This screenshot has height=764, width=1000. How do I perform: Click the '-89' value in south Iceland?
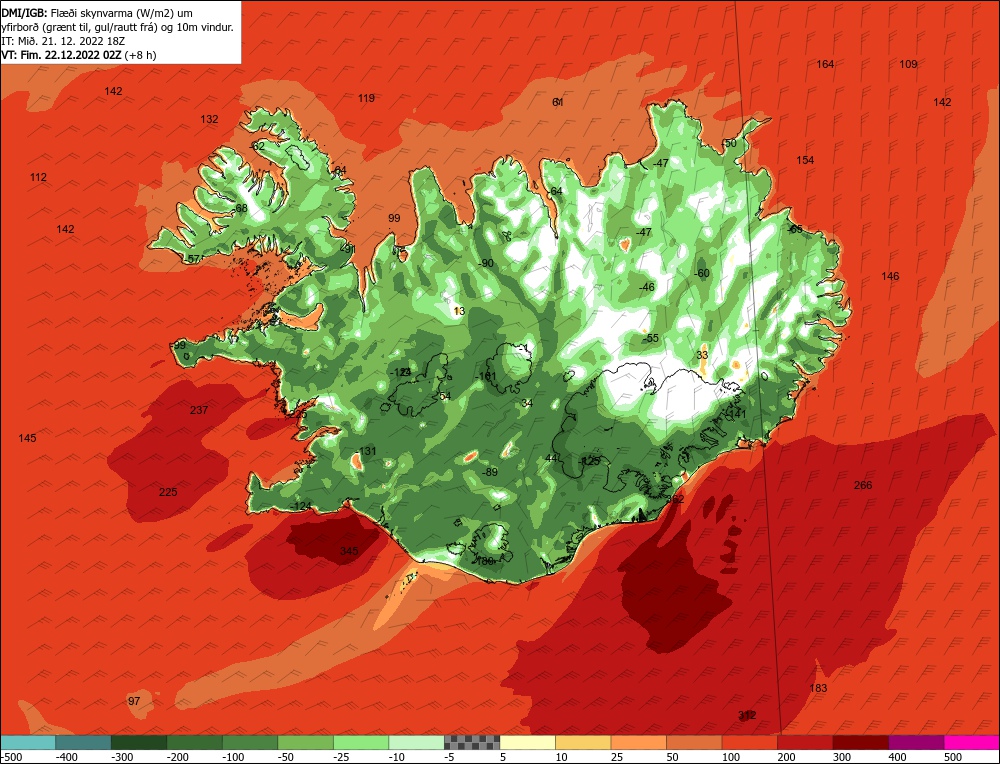[x=490, y=472]
